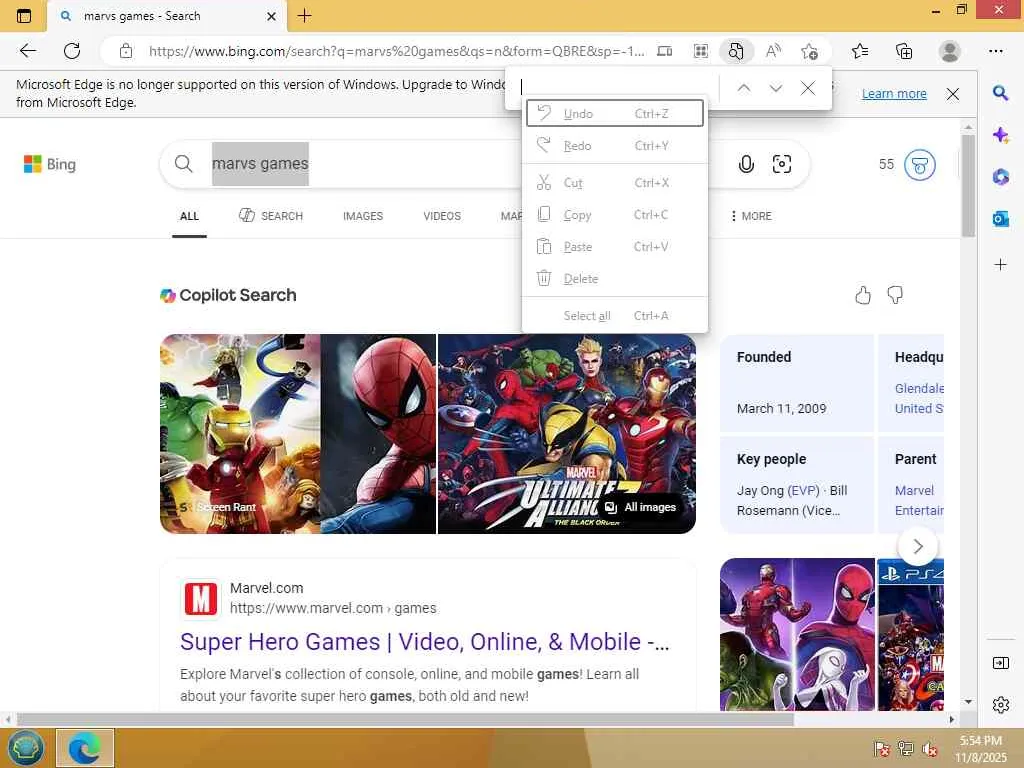Viewport: 1024px width, 768px height.
Task: Choose Copy in the context menu
Action: [615, 215]
